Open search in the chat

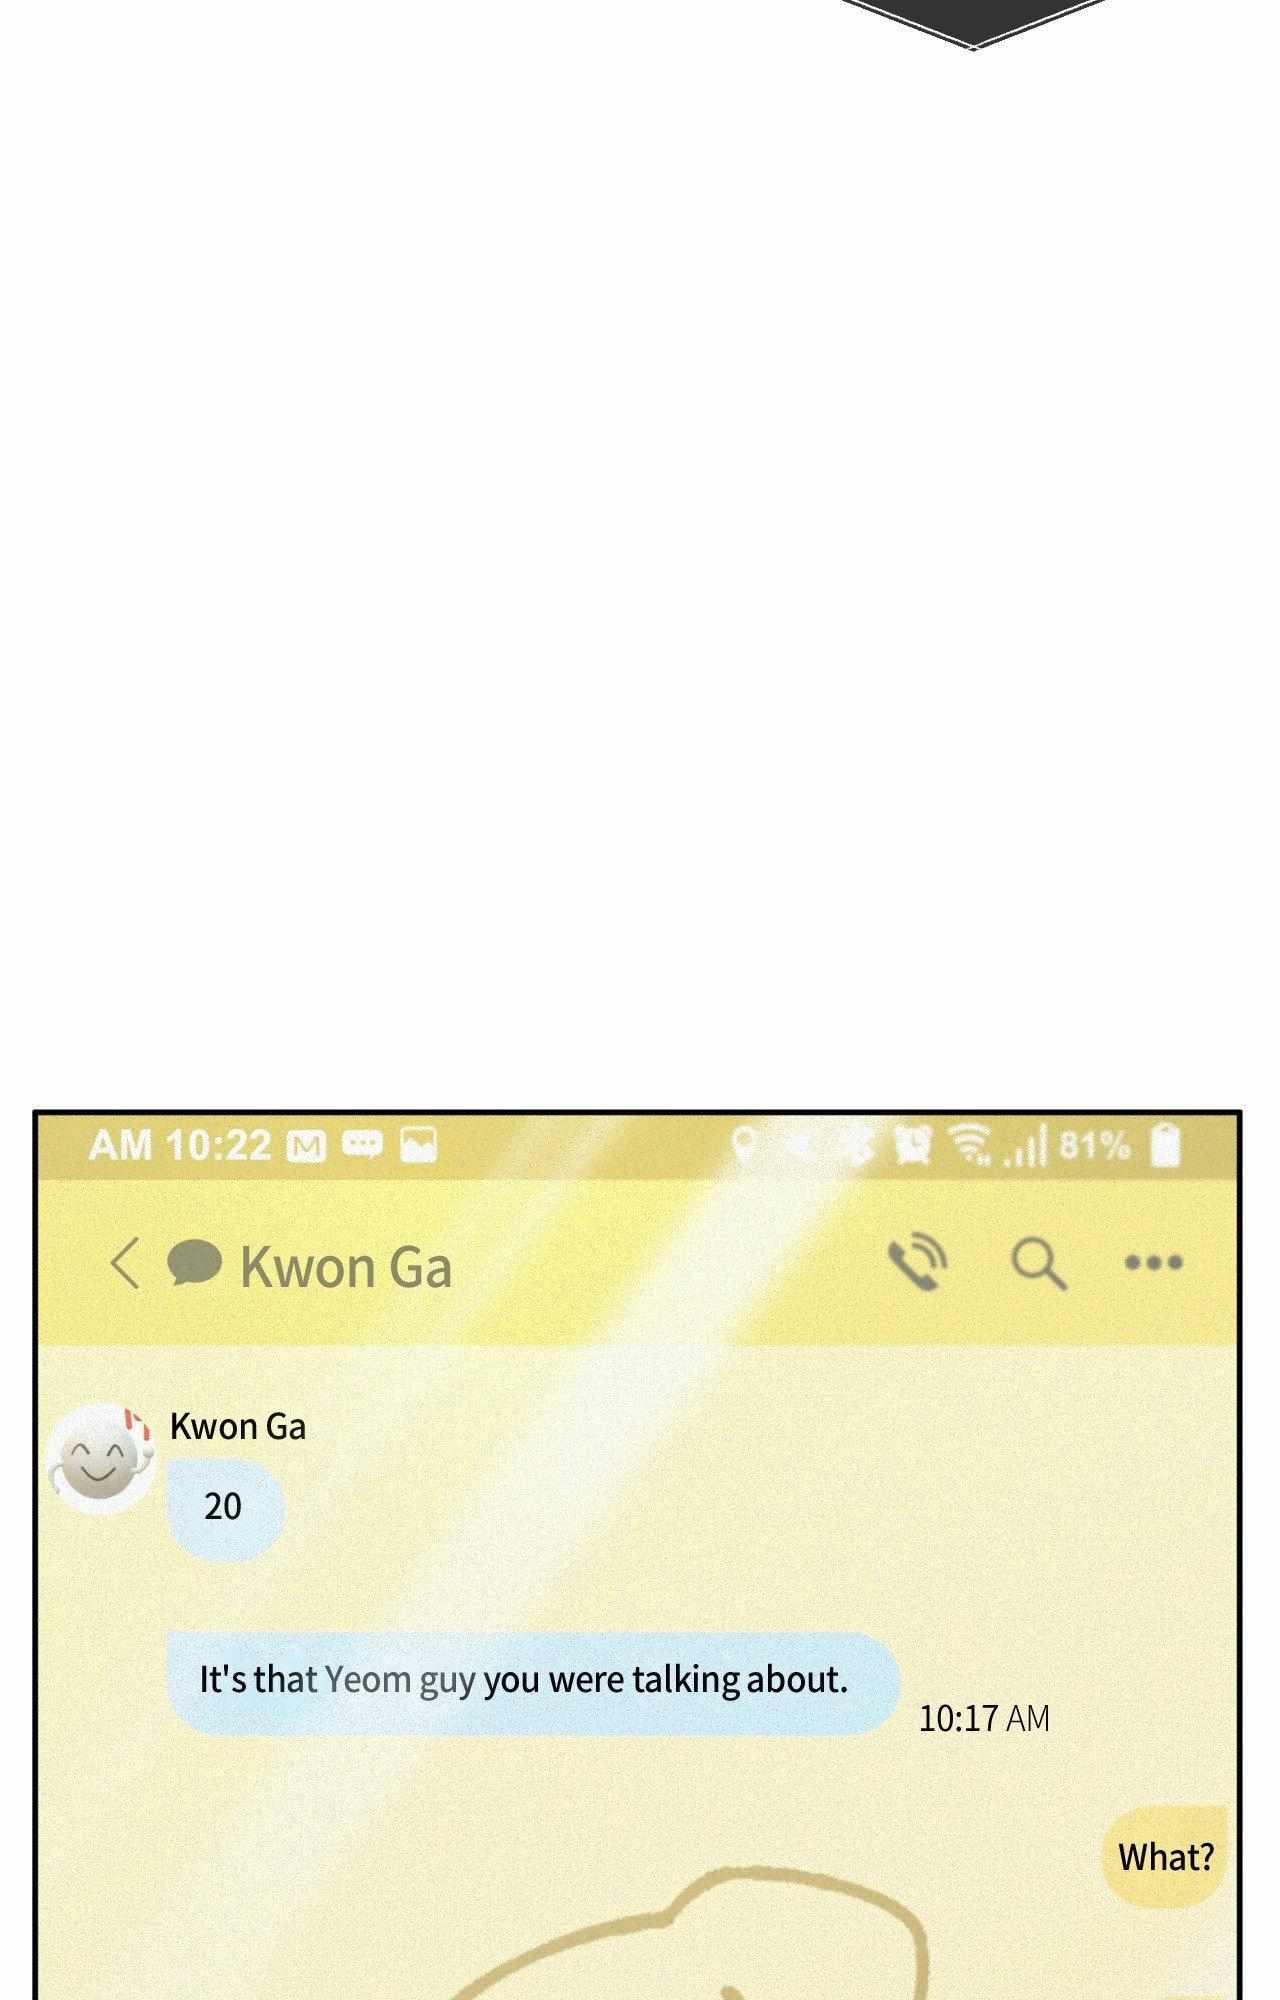[x=1038, y=1265]
